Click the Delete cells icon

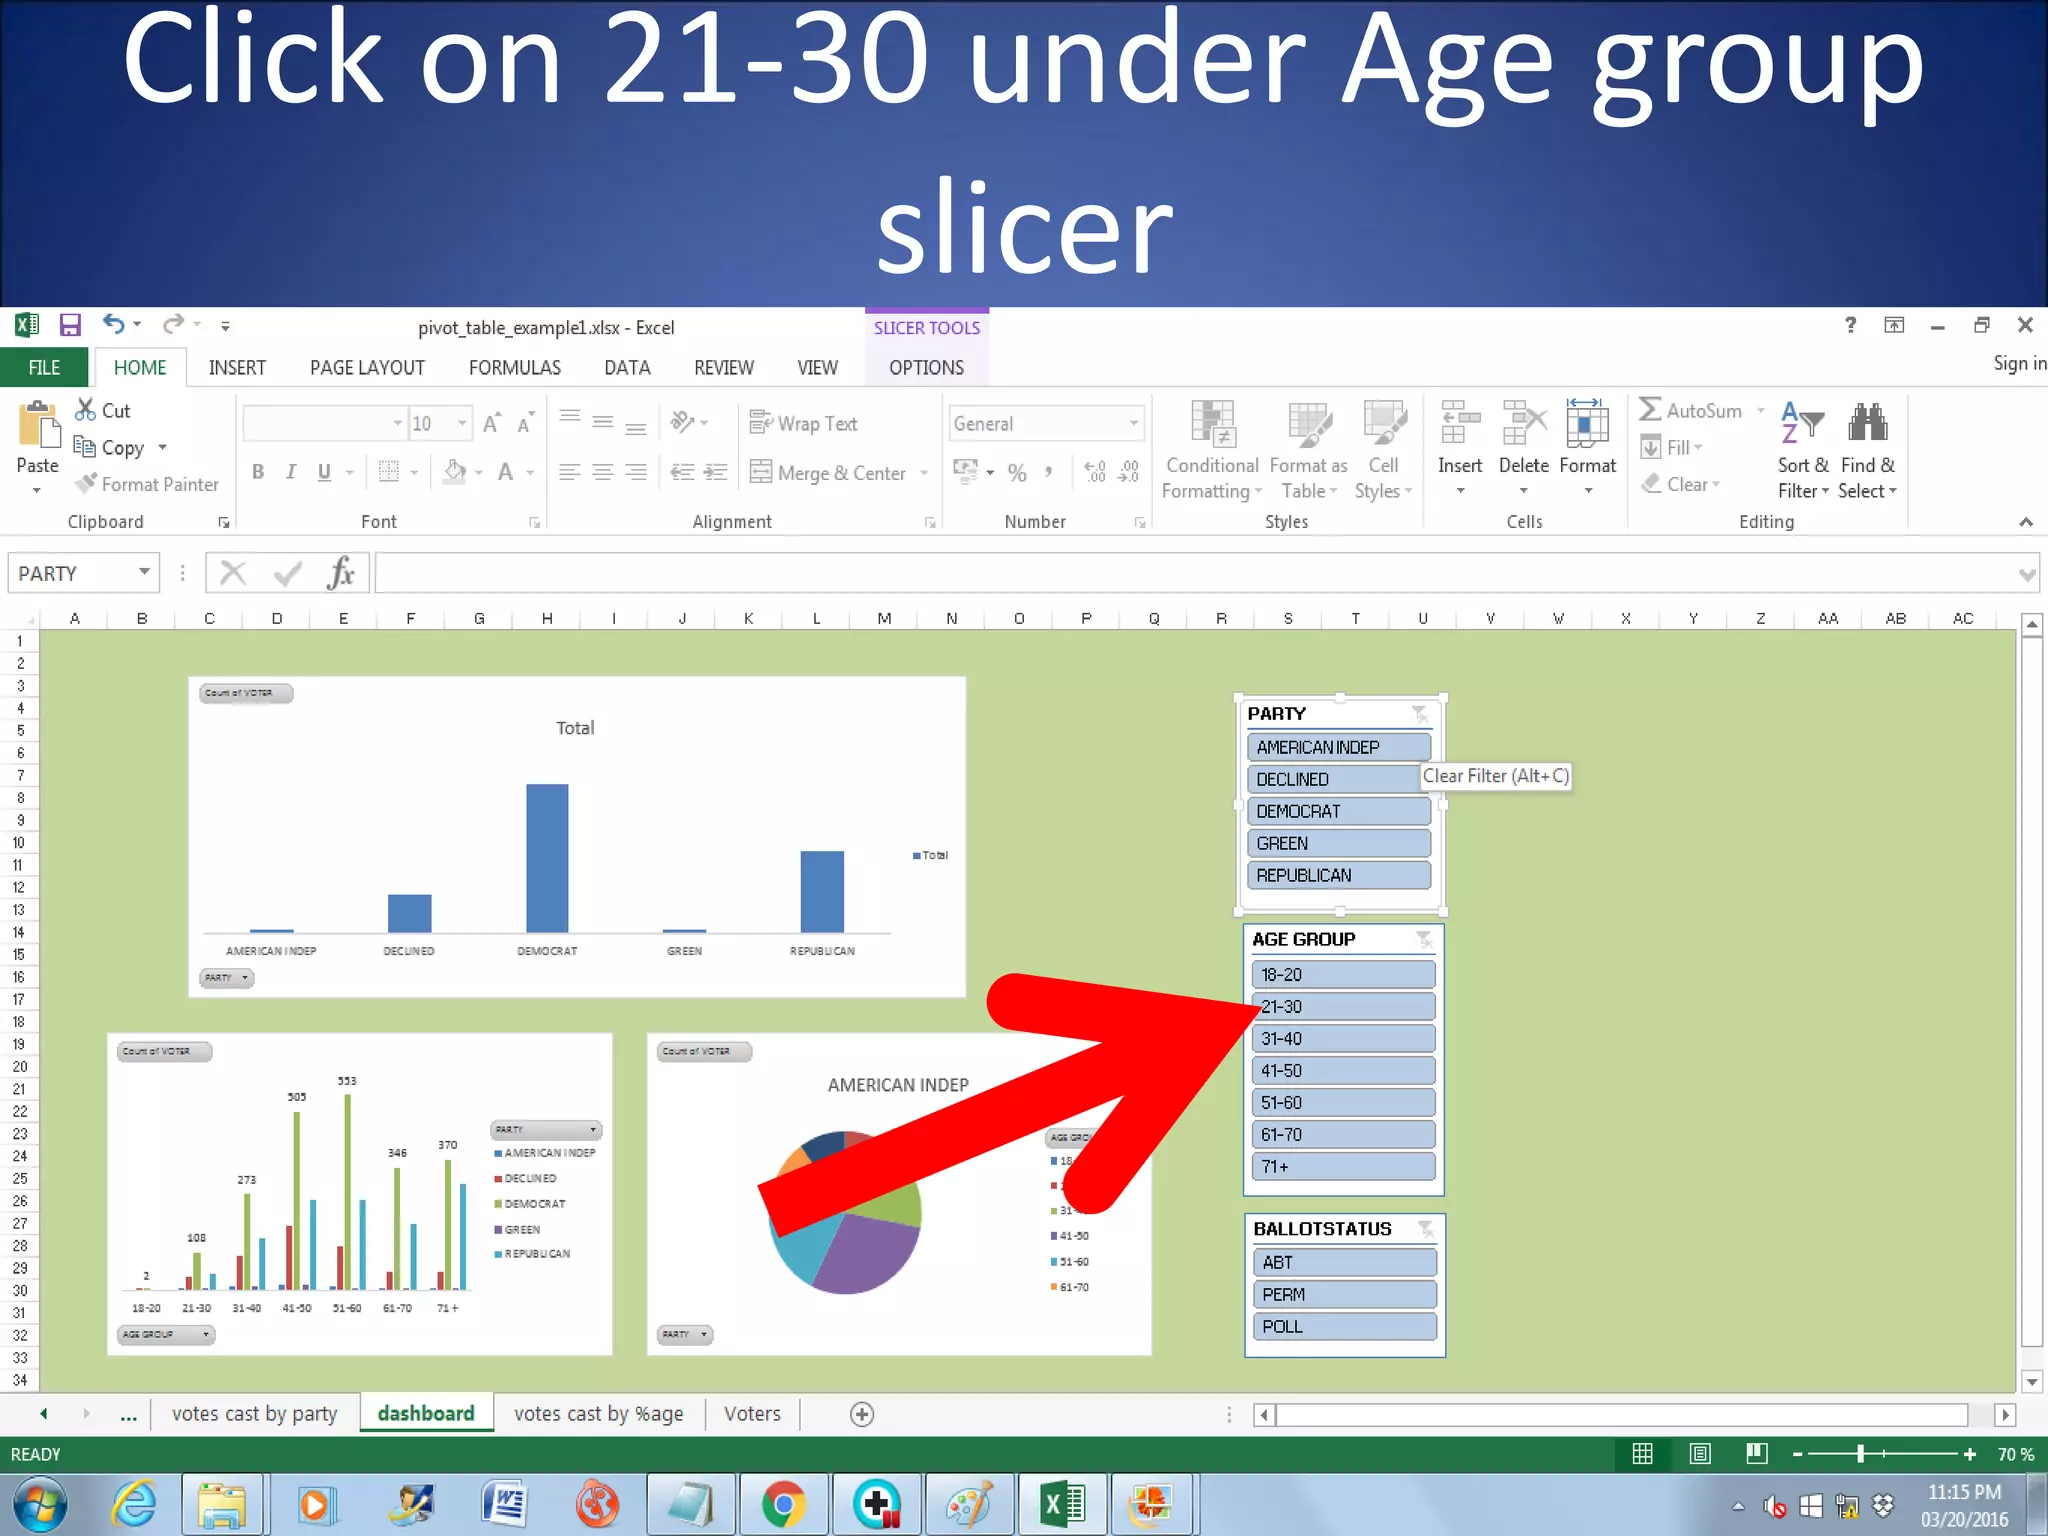point(1524,424)
